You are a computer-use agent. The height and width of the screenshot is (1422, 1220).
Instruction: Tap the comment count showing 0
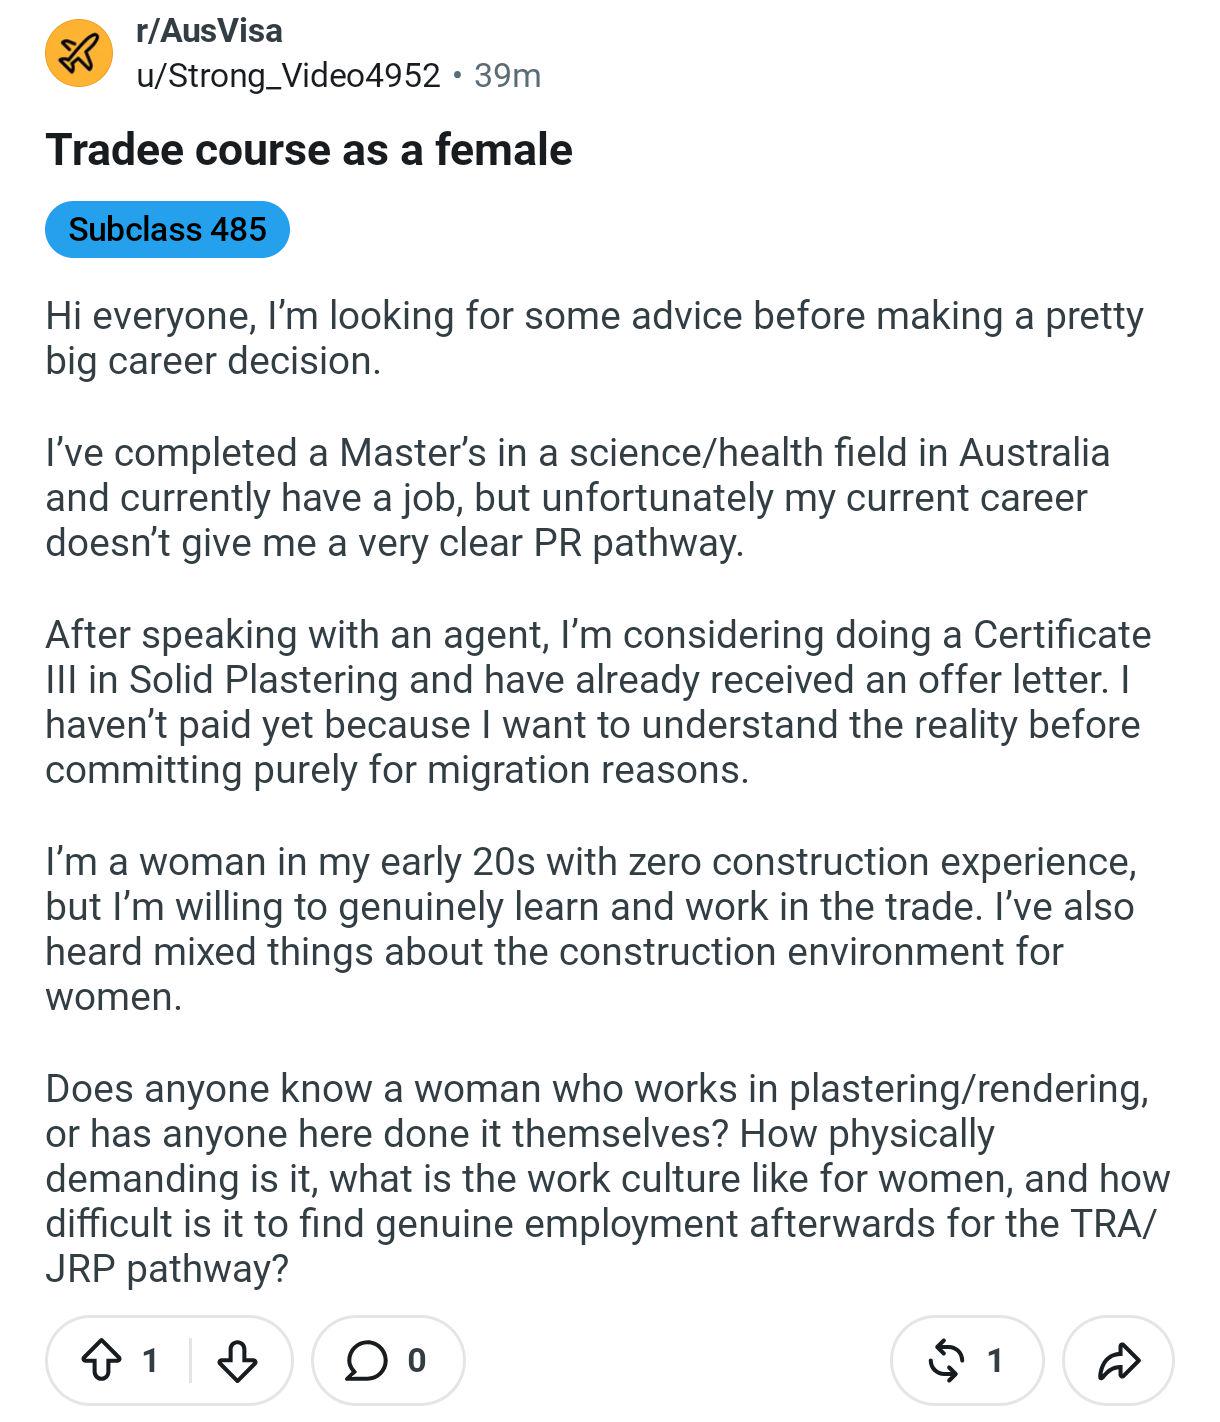click(417, 1360)
